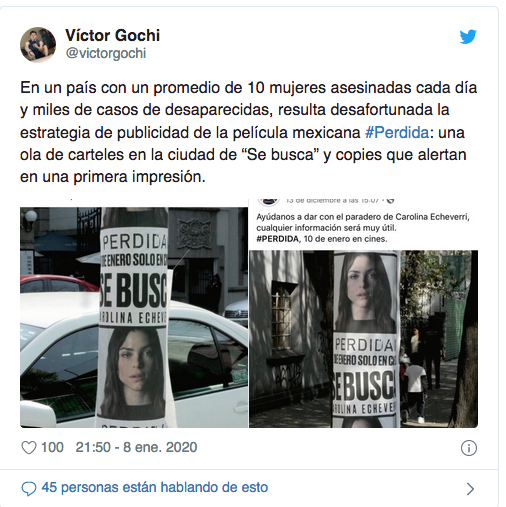Click the speech bubble reply icon
This screenshot has height=507, width=506.
click(x=29, y=489)
